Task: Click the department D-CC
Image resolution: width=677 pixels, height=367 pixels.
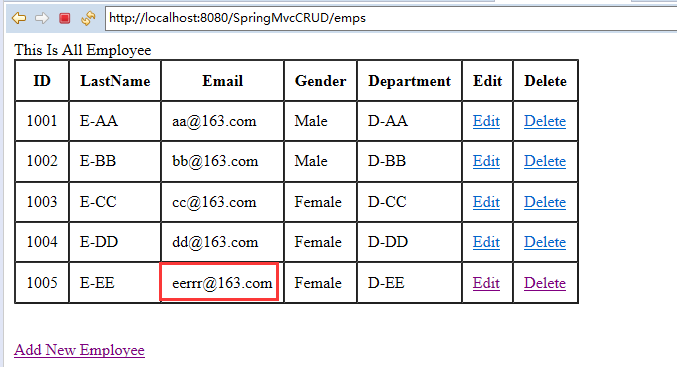Action: tap(387, 202)
